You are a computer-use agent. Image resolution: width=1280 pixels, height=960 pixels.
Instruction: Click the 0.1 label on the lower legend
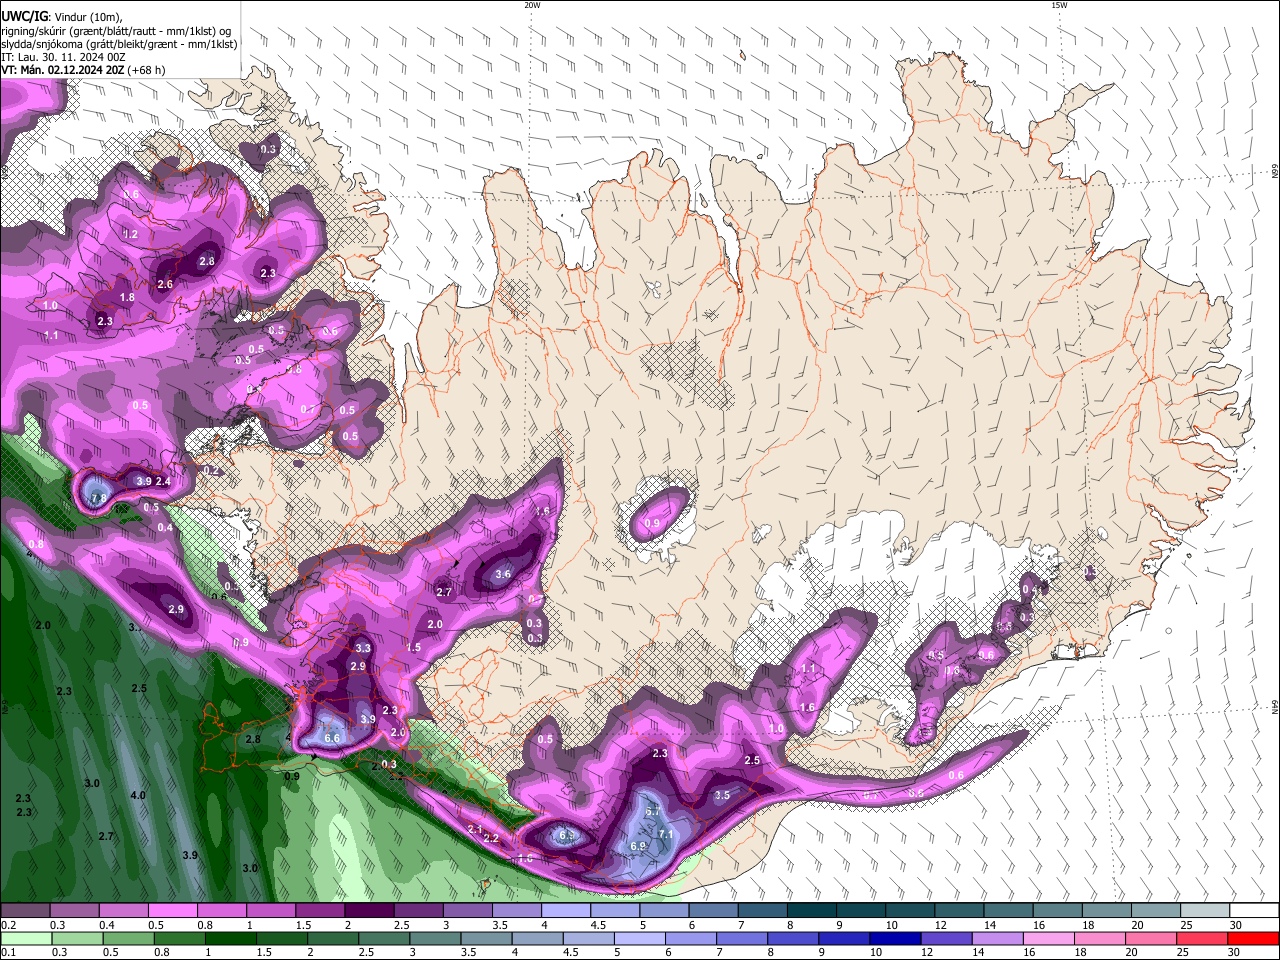coord(9,952)
